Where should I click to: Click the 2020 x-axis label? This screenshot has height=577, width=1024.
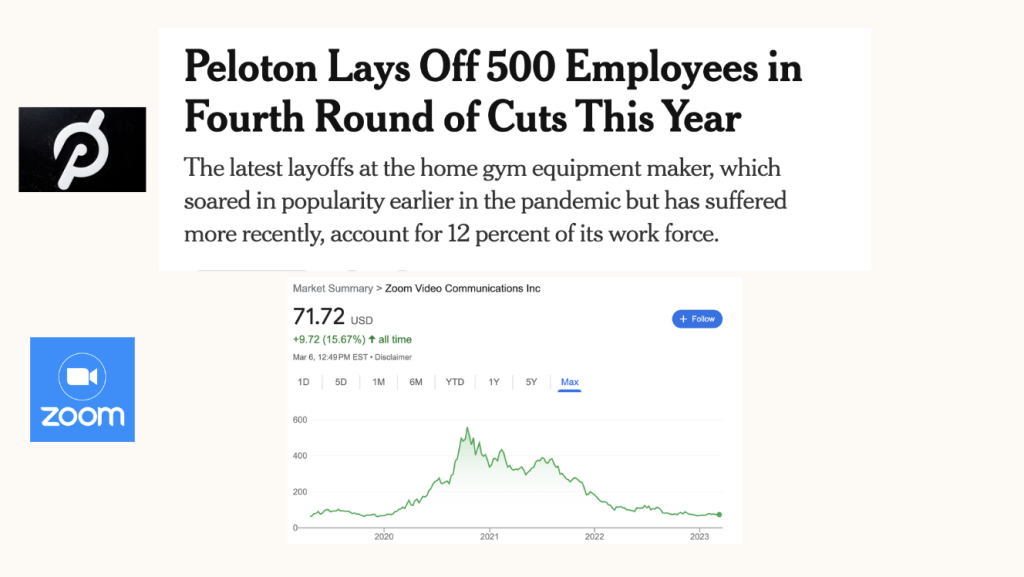point(384,537)
